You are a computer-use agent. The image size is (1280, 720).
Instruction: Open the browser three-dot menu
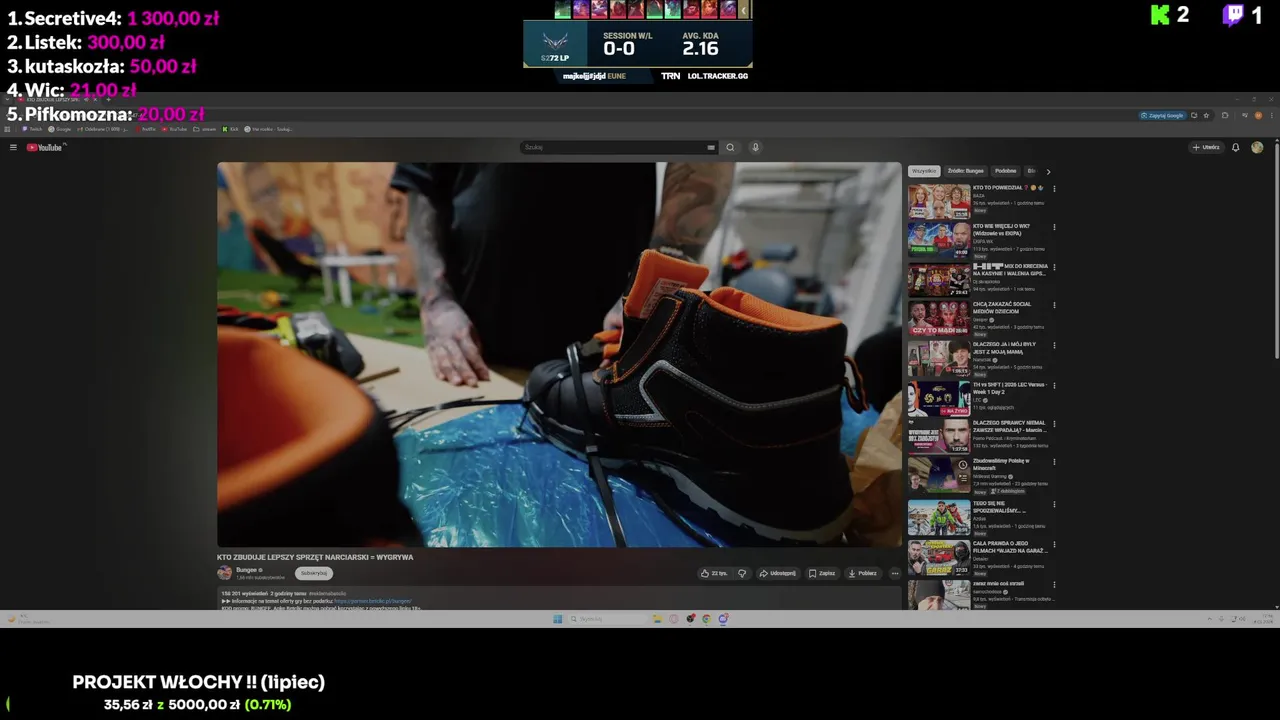pos(1272,115)
